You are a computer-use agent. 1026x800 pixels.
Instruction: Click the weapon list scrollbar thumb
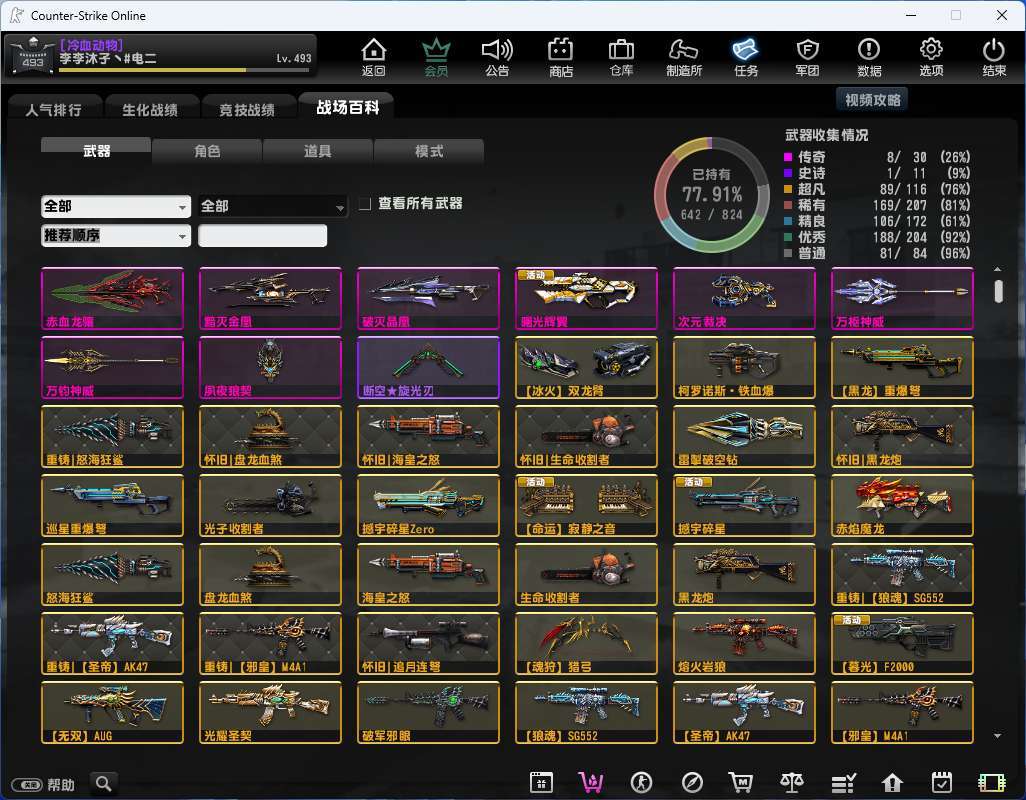pos(998,291)
